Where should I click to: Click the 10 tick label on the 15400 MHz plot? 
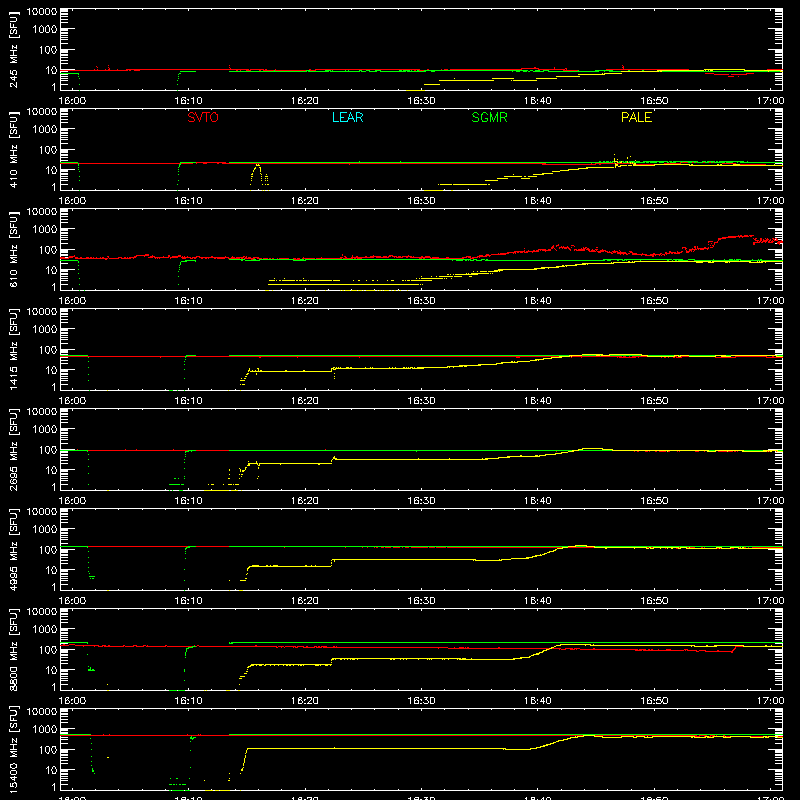pyautogui.click(x=51, y=770)
